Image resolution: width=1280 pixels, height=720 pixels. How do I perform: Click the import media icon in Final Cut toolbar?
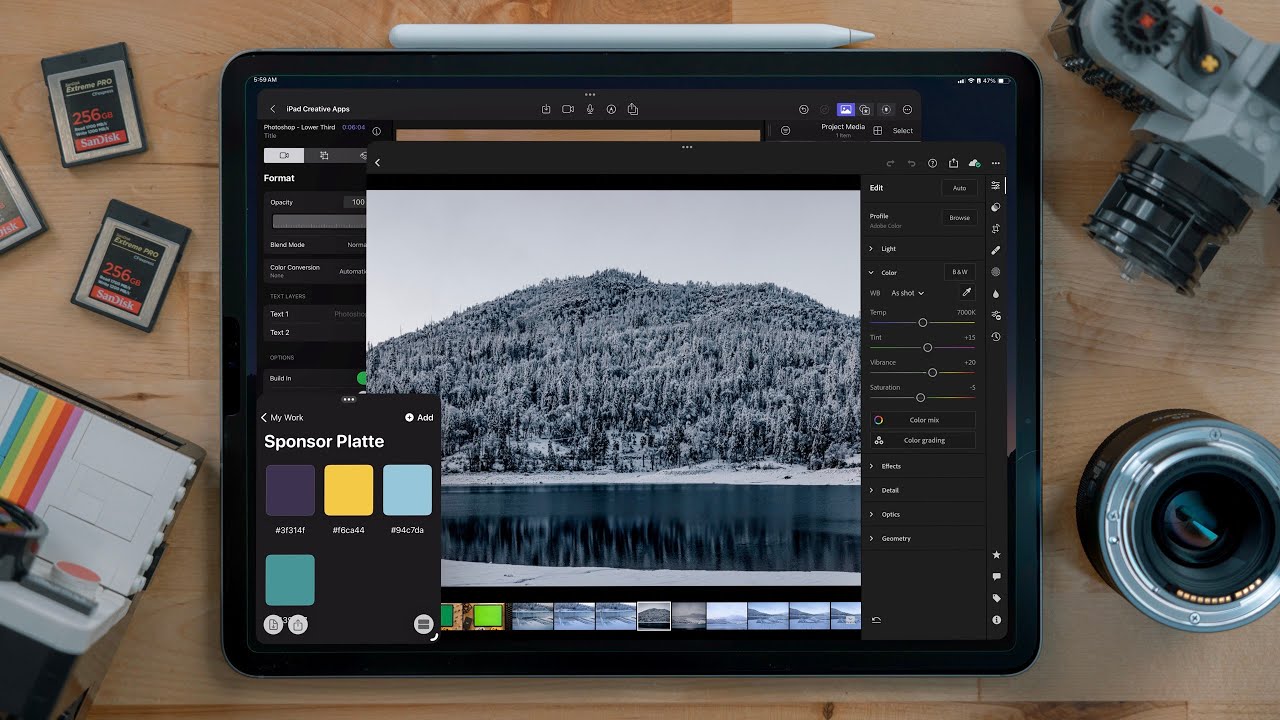(546, 109)
